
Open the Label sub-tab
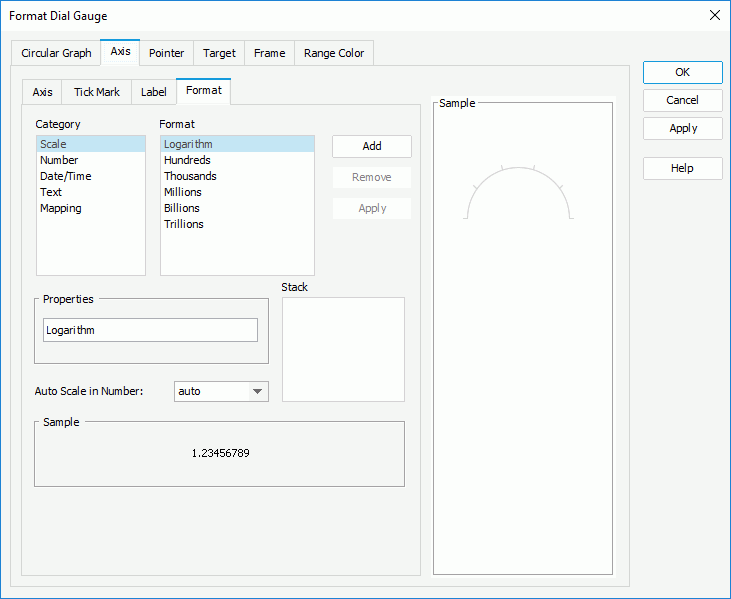(153, 92)
